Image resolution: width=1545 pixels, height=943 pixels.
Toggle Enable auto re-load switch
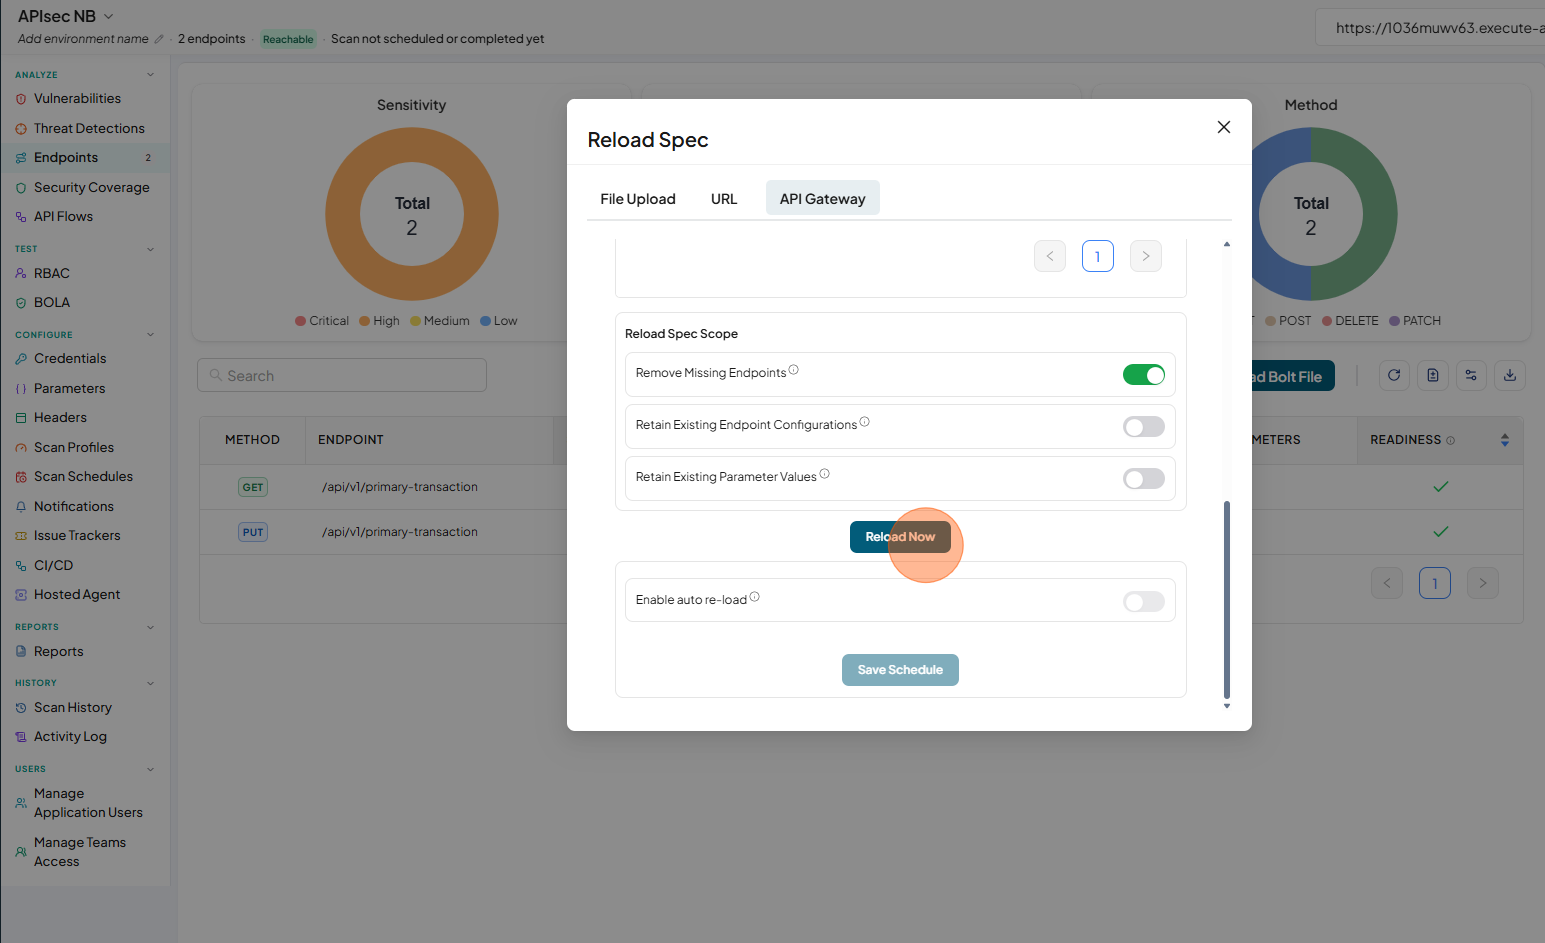tap(1144, 601)
